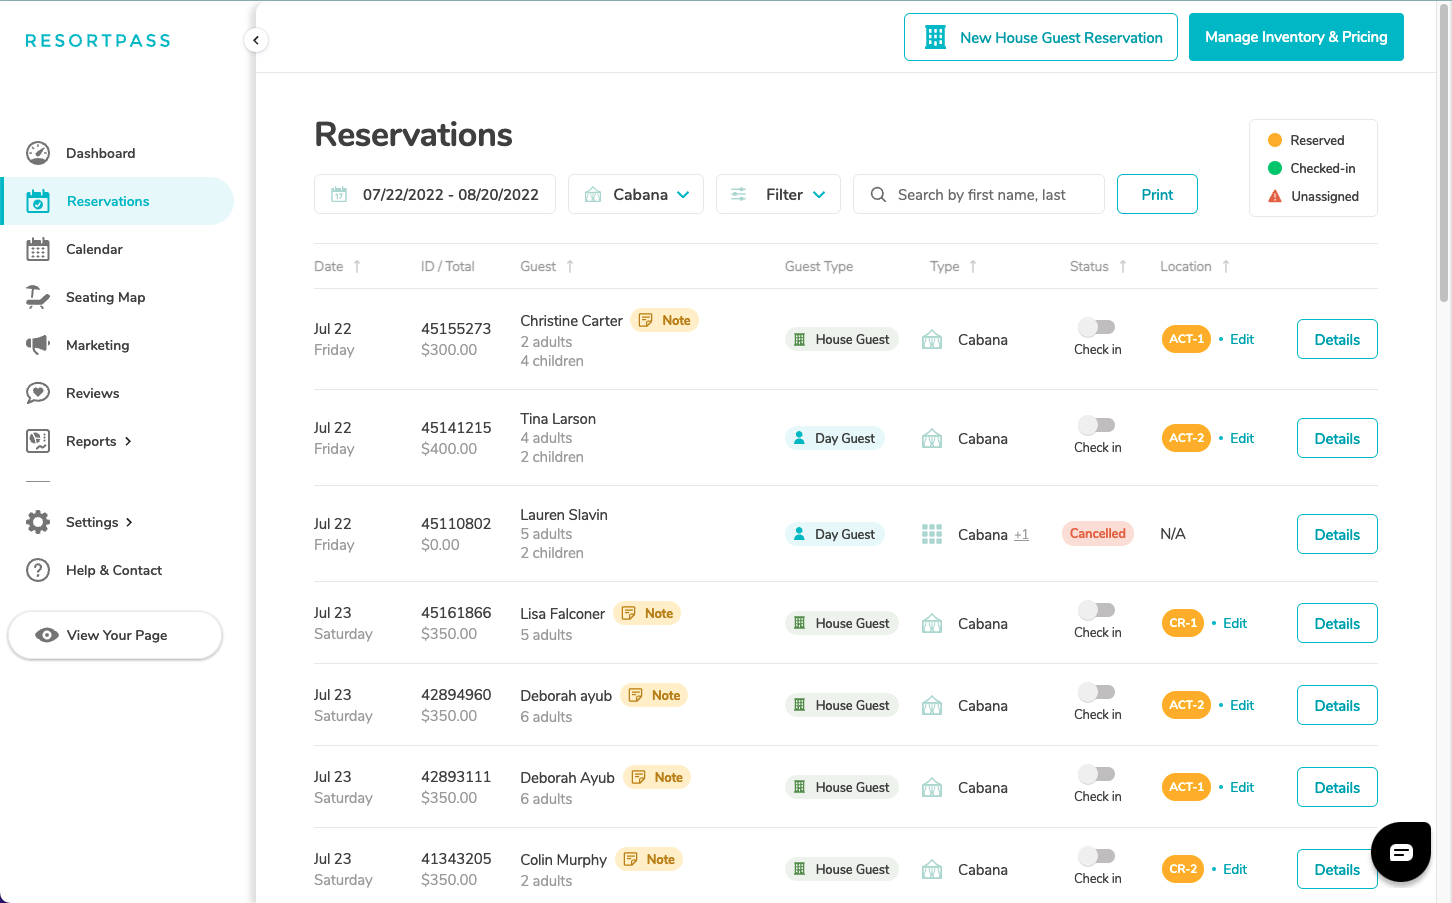The image size is (1452, 903).
Task: Click the Cancelled status badge
Action: pyautogui.click(x=1097, y=534)
